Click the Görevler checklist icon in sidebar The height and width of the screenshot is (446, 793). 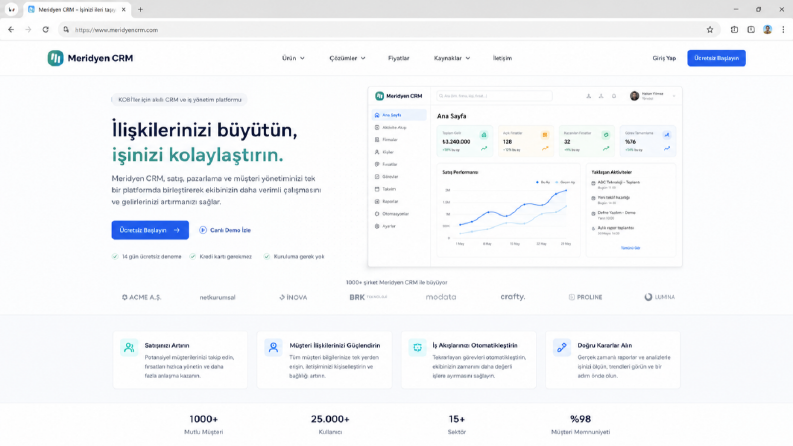377,176
